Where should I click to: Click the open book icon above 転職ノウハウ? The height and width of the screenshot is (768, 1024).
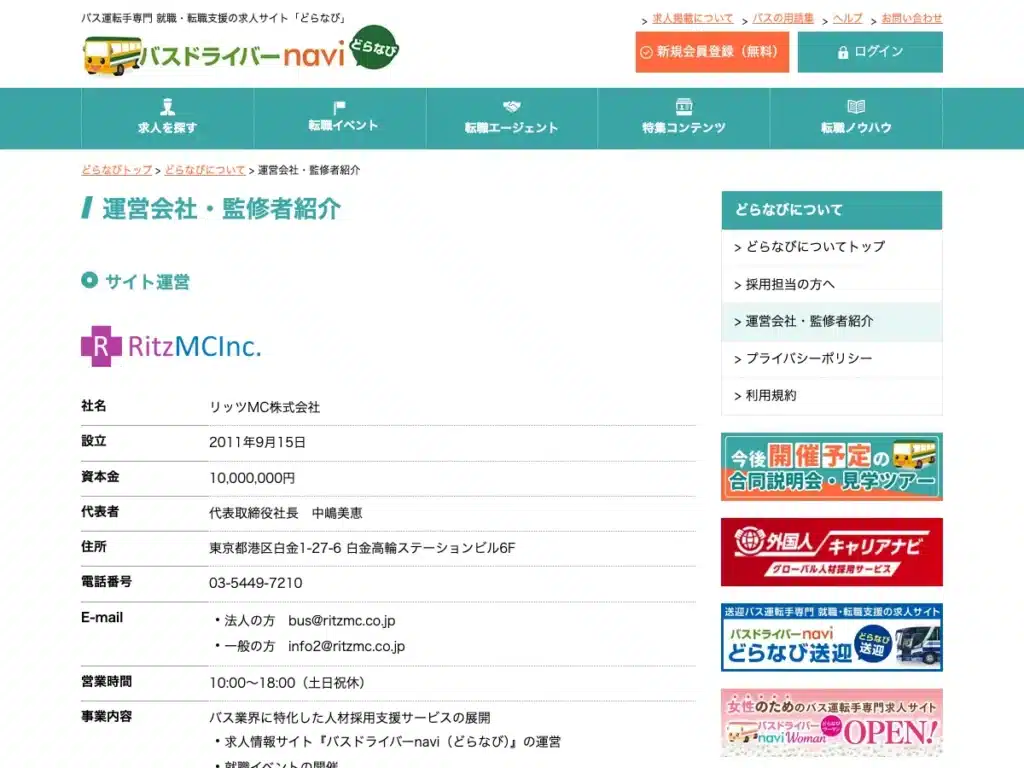(856, 106)
